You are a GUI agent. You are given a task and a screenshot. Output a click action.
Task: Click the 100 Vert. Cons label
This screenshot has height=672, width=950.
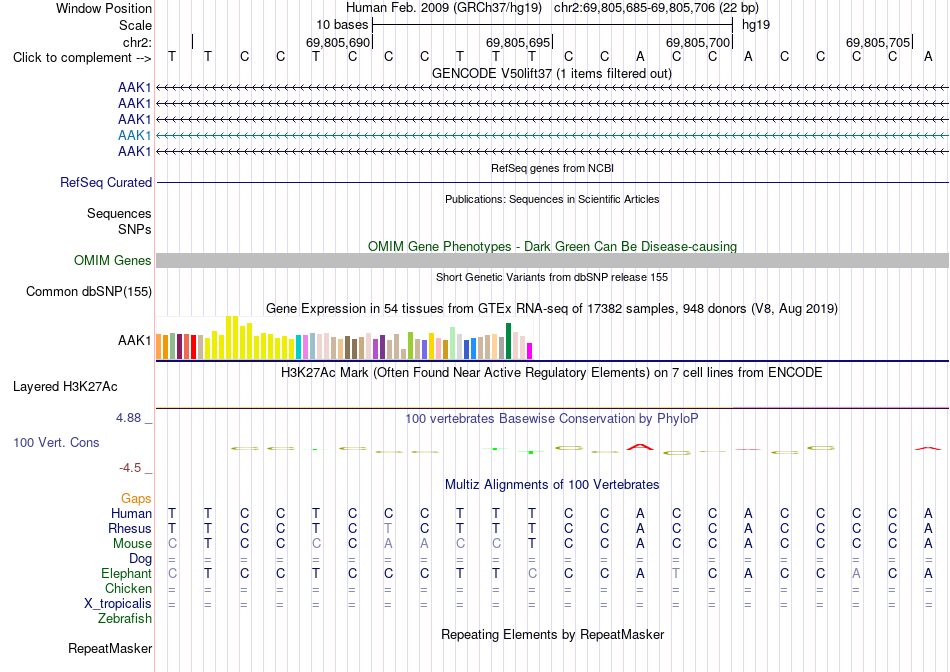(x=56, y=442)
